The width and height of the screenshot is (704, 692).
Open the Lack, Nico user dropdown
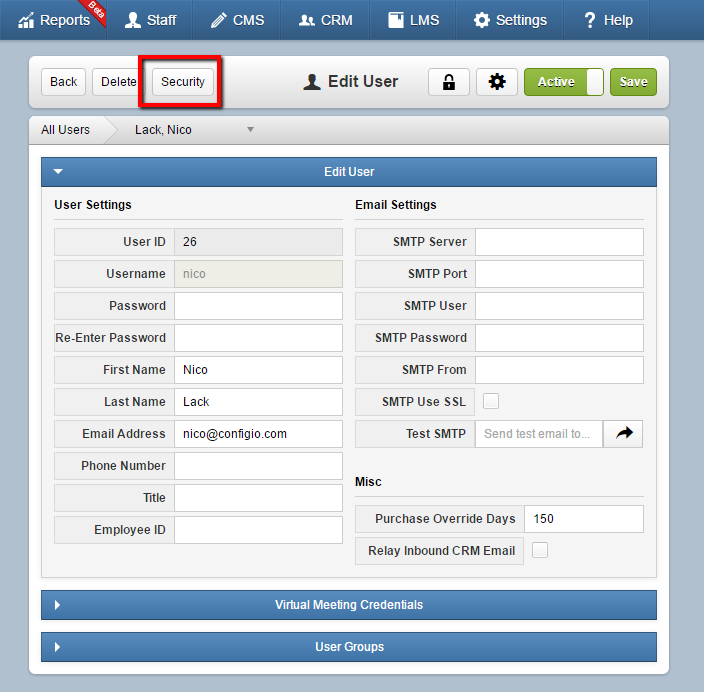(x=194, y=130)
